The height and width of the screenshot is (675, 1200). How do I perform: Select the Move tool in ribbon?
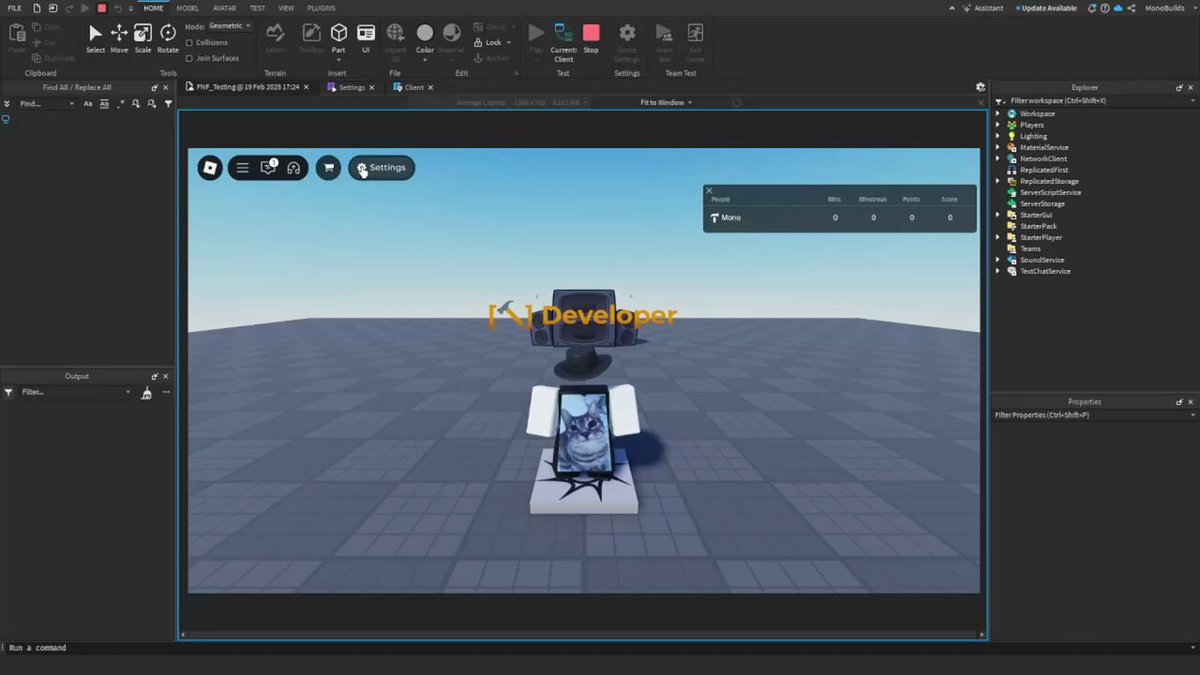119,38
